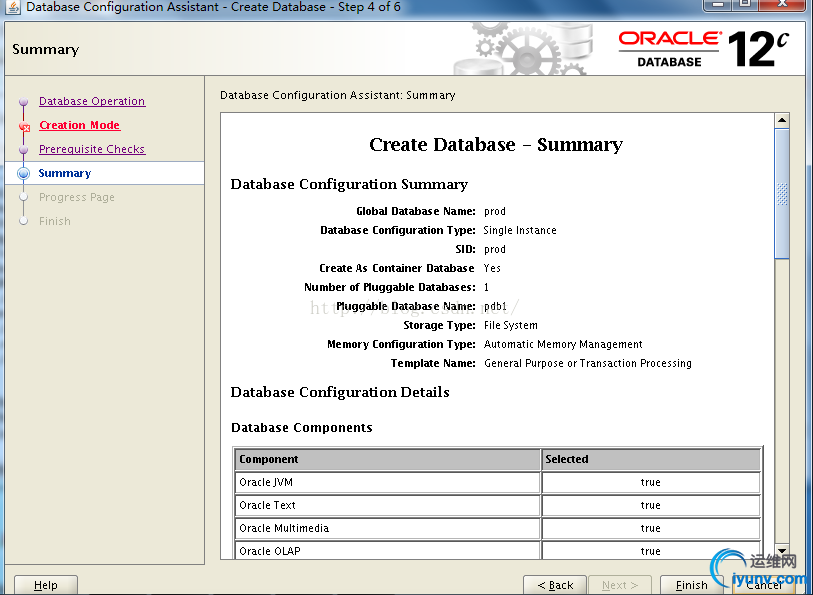This screenshot has width=813, height=595.
Task: Close the Database Configuration Assistant window
Action: pyautogui.click(x=781, y=6)
